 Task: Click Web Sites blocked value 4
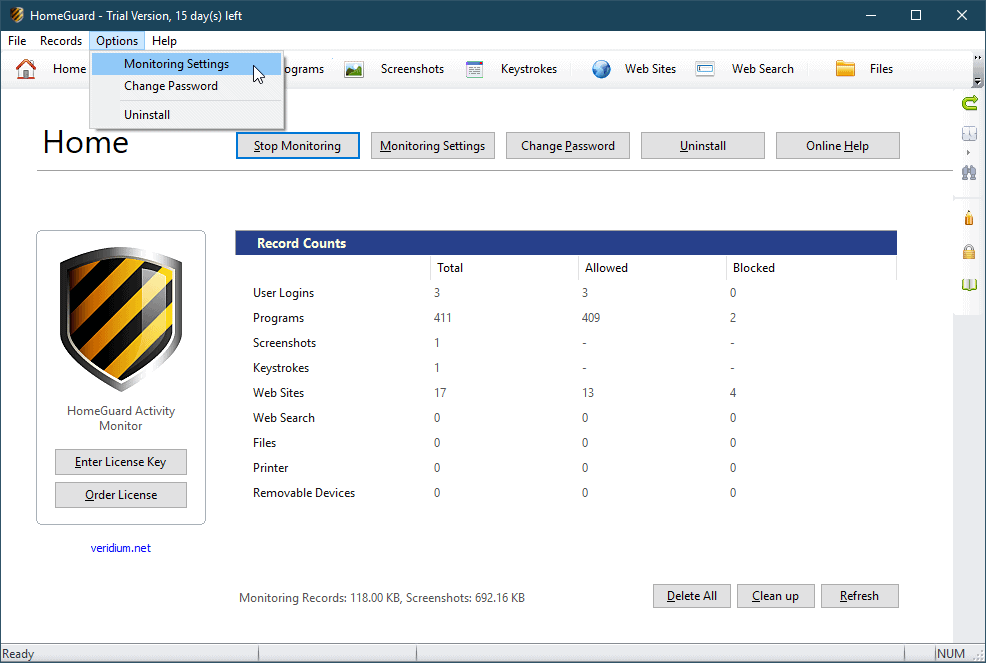click(733, 393)
